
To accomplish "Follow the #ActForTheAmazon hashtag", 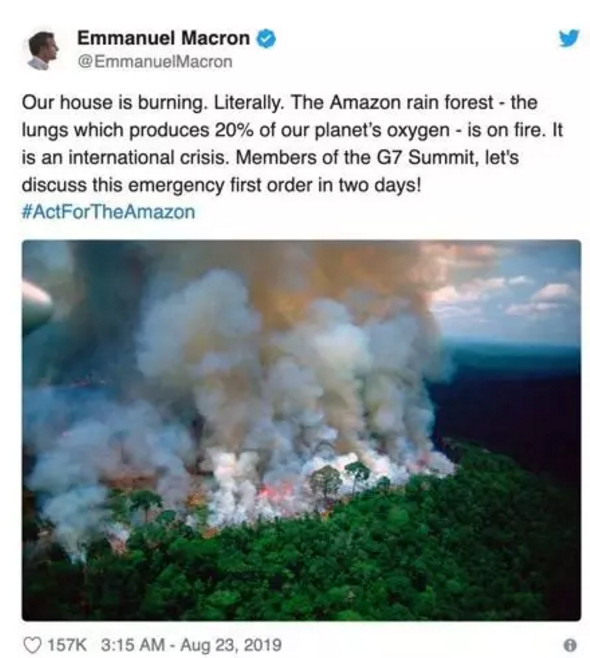I will [x=108, y=212].
